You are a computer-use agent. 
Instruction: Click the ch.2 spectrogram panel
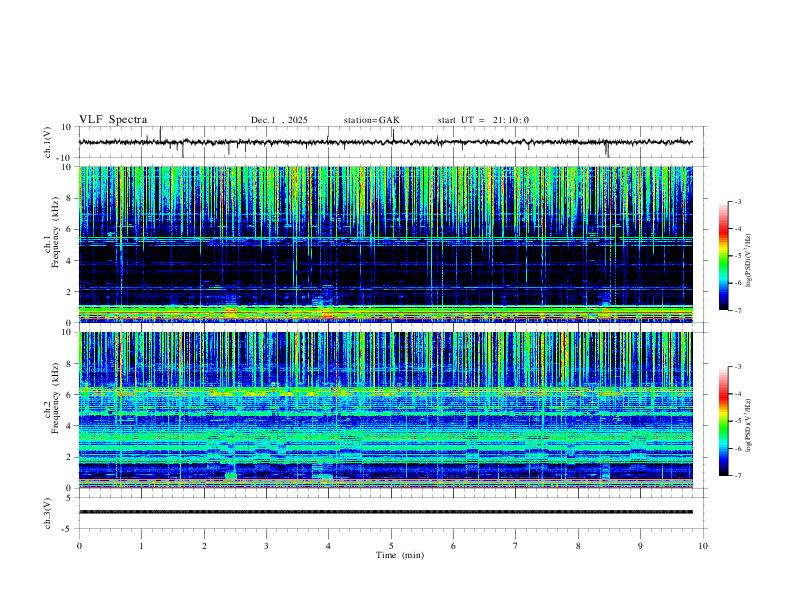click(386, 410)
